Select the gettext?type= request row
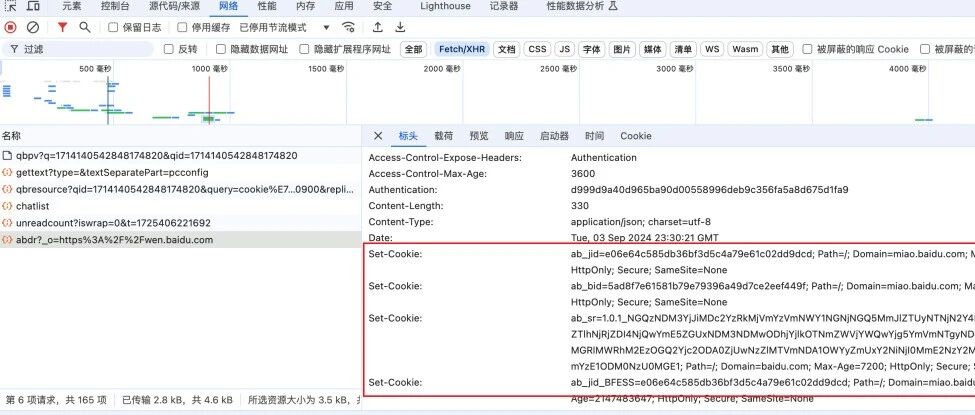 coord(180,172)
